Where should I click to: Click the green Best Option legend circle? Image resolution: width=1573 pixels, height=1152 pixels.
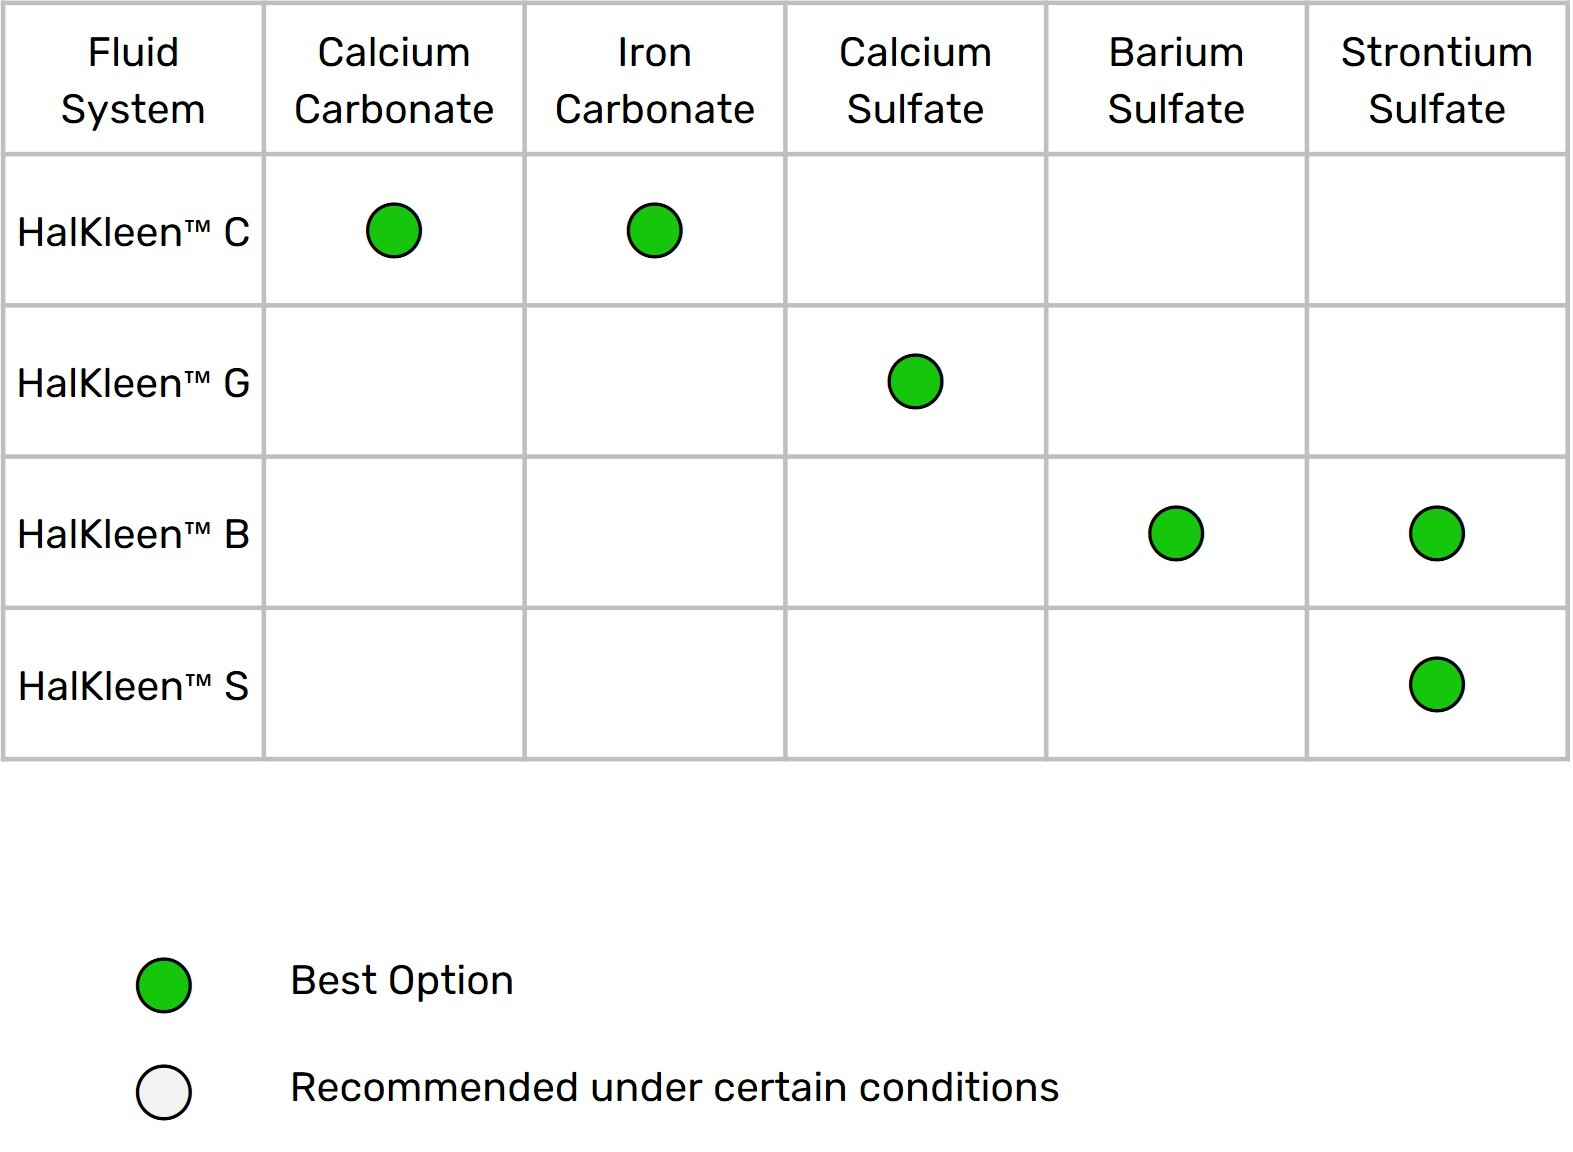164,985
